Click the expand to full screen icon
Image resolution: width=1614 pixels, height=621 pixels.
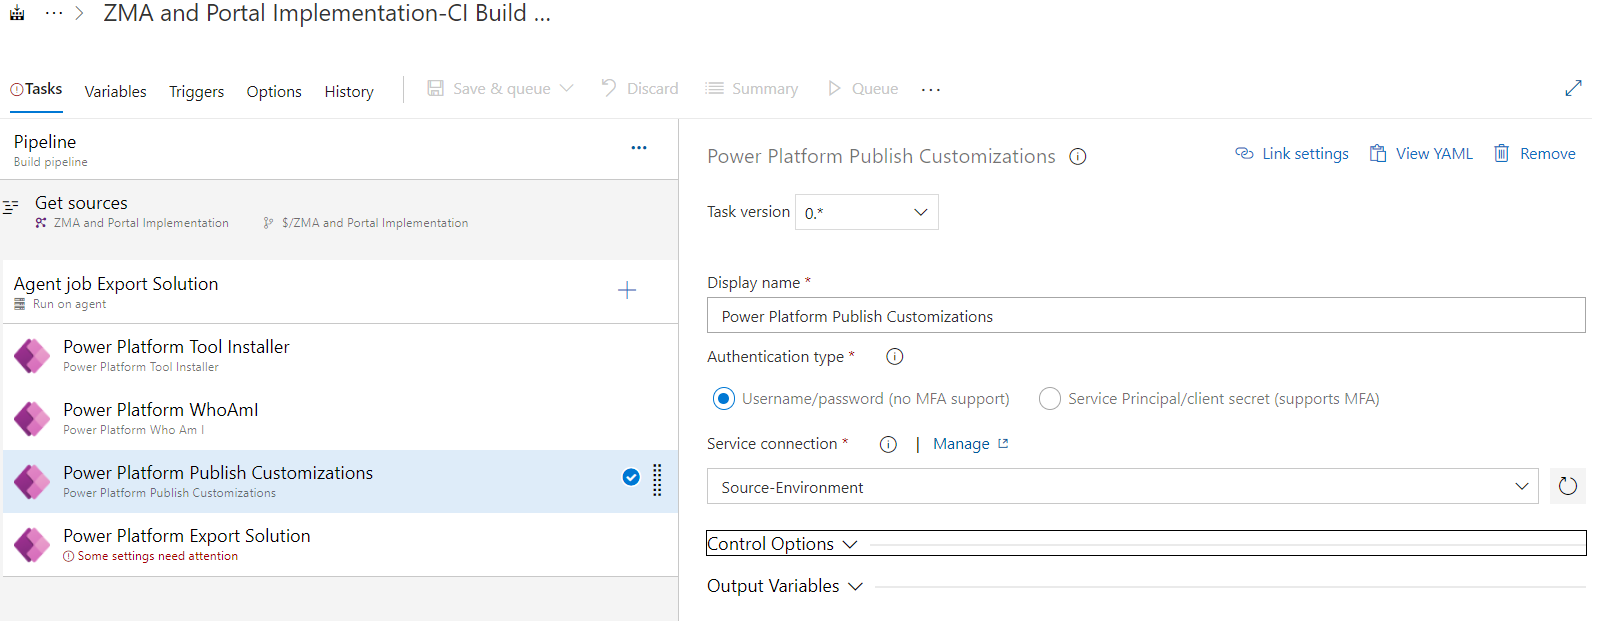click(1573, 88)
